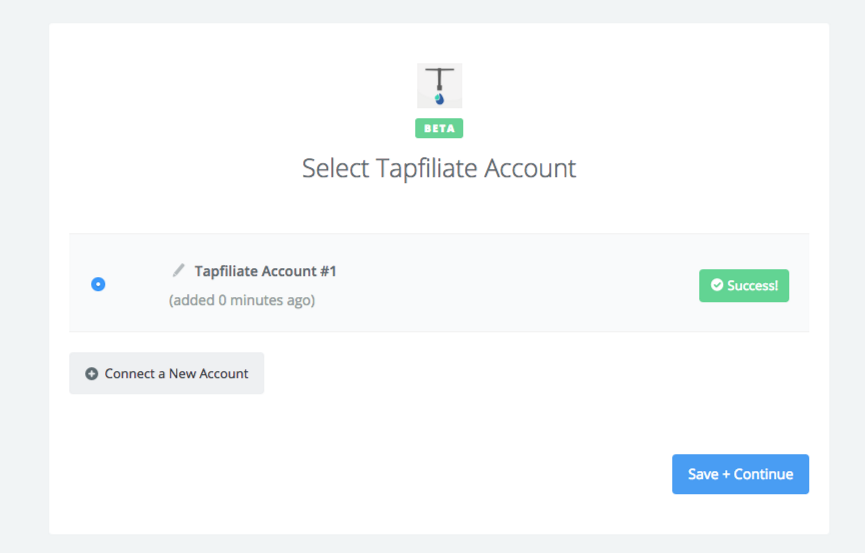This screenshot has height=553, width=865.
Task: Click the Tapfiliate Account #1 name label
Action: (265, 271)
